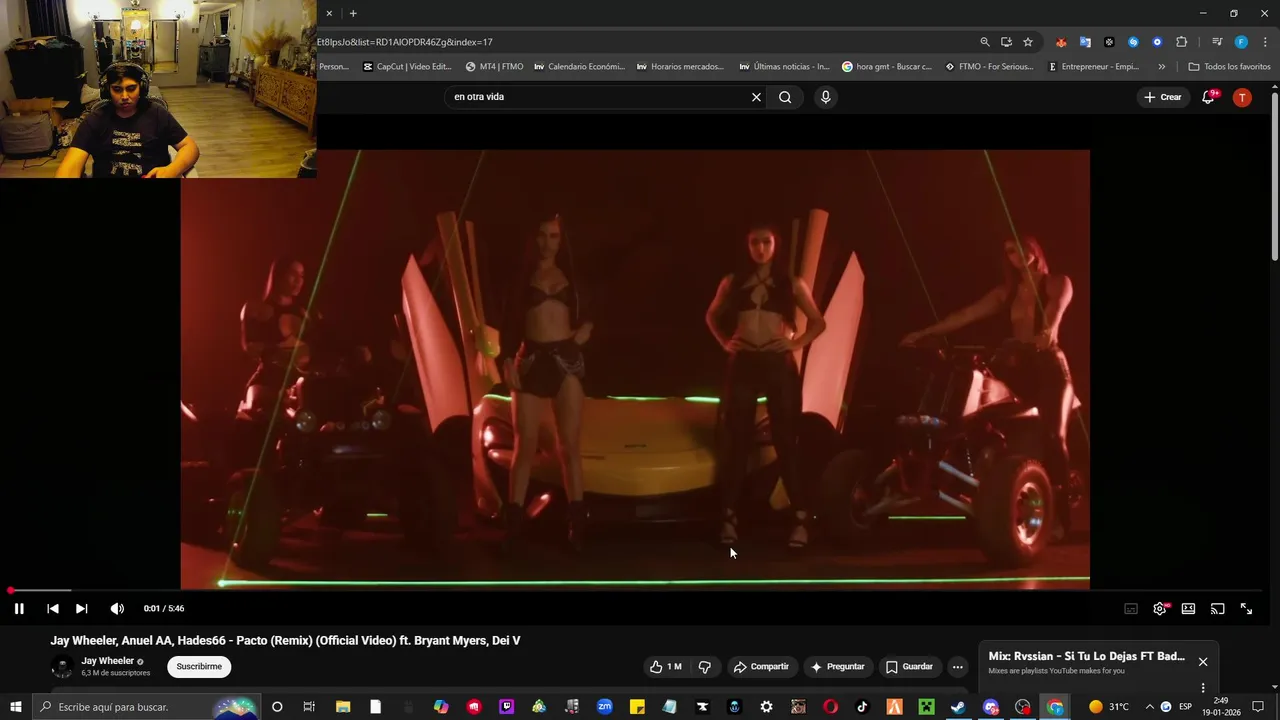Open the Horarios mercados bookmark
The image size is (1280, 720).
[680, 67]
